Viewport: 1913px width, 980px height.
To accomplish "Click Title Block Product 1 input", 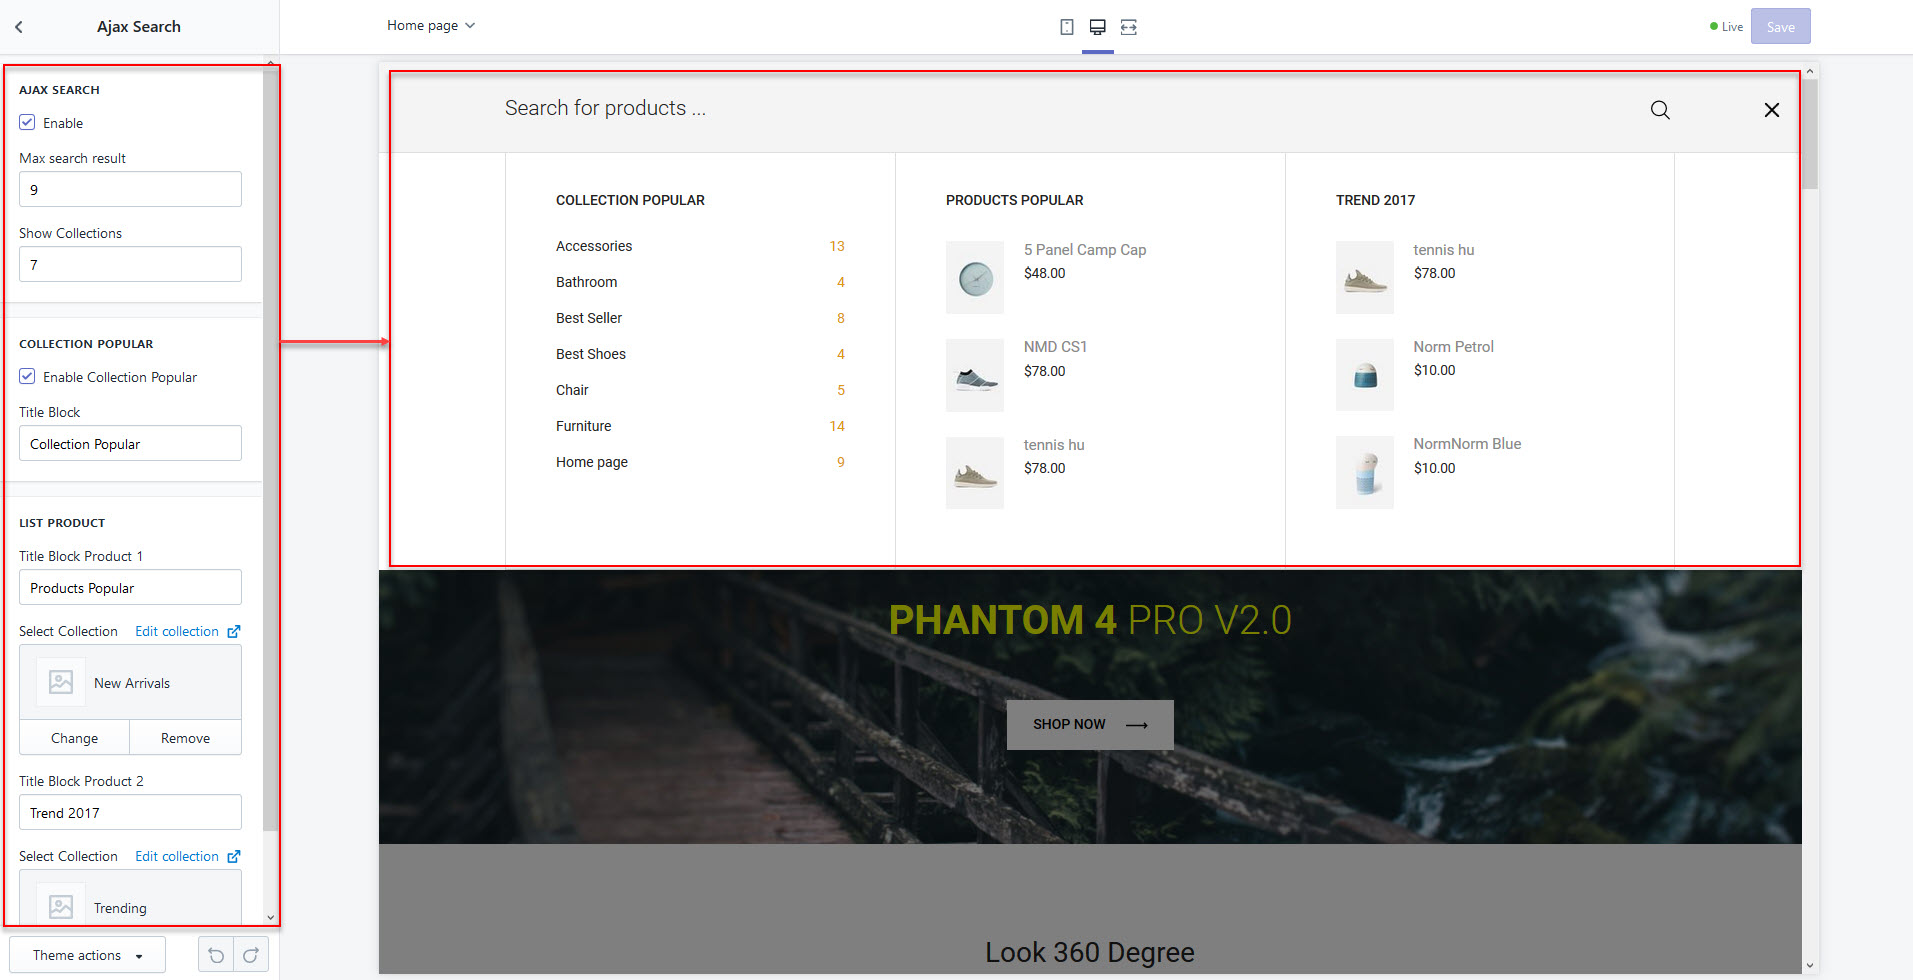I will 130,587.
